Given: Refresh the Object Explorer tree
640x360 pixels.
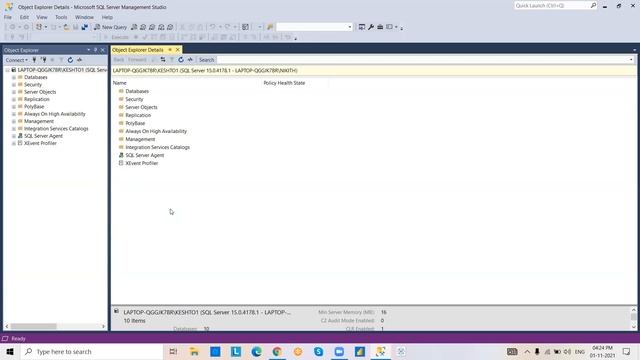Looking at the screenshot, I should (70, 60).
